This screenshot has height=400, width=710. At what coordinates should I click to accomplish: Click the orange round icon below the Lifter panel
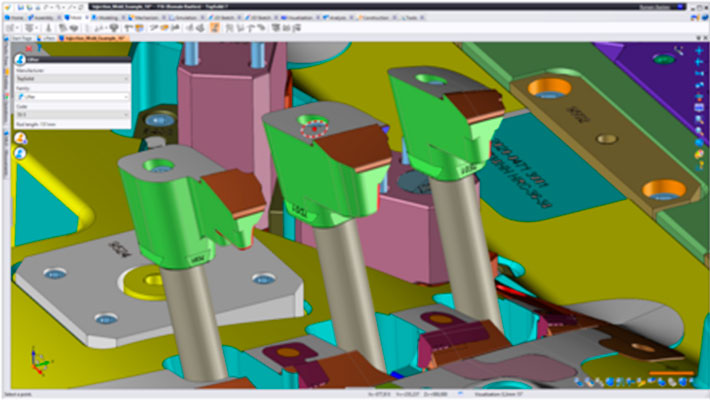click(20, 139)
